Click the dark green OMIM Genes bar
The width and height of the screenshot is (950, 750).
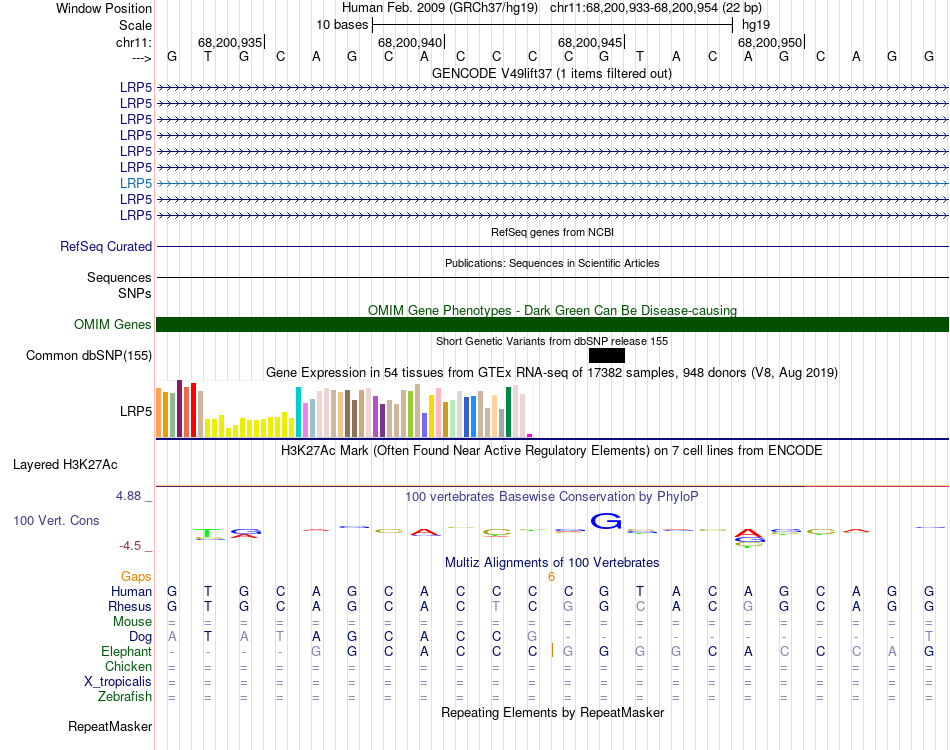click(x=552, y=324)
